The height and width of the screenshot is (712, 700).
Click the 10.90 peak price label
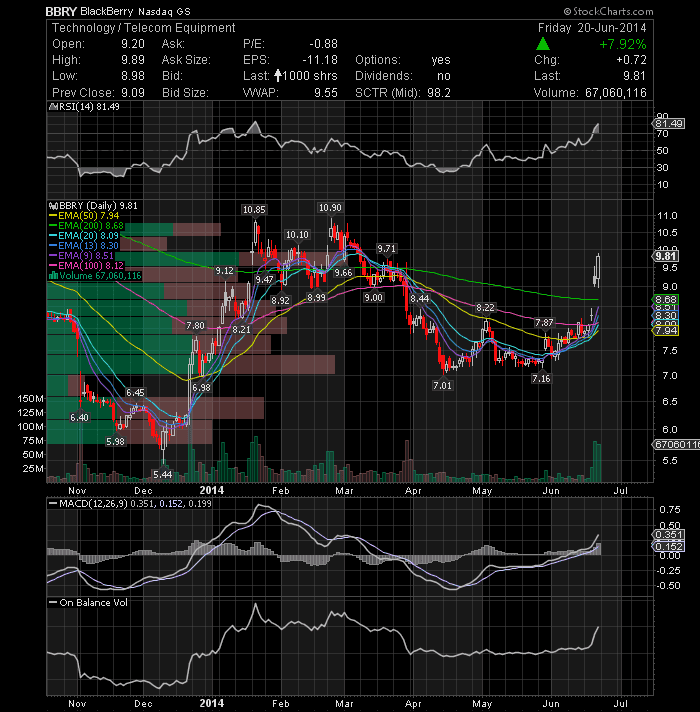point(330,208)
